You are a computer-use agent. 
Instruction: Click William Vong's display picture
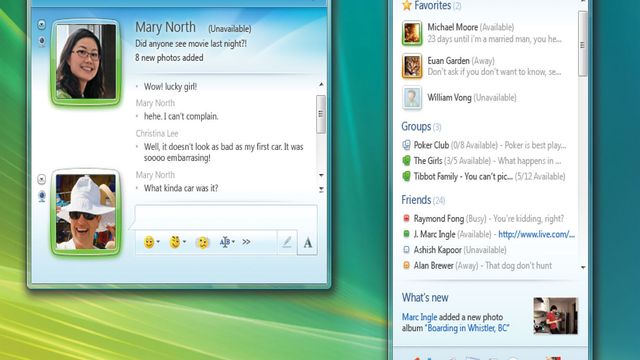coord(412,98)
